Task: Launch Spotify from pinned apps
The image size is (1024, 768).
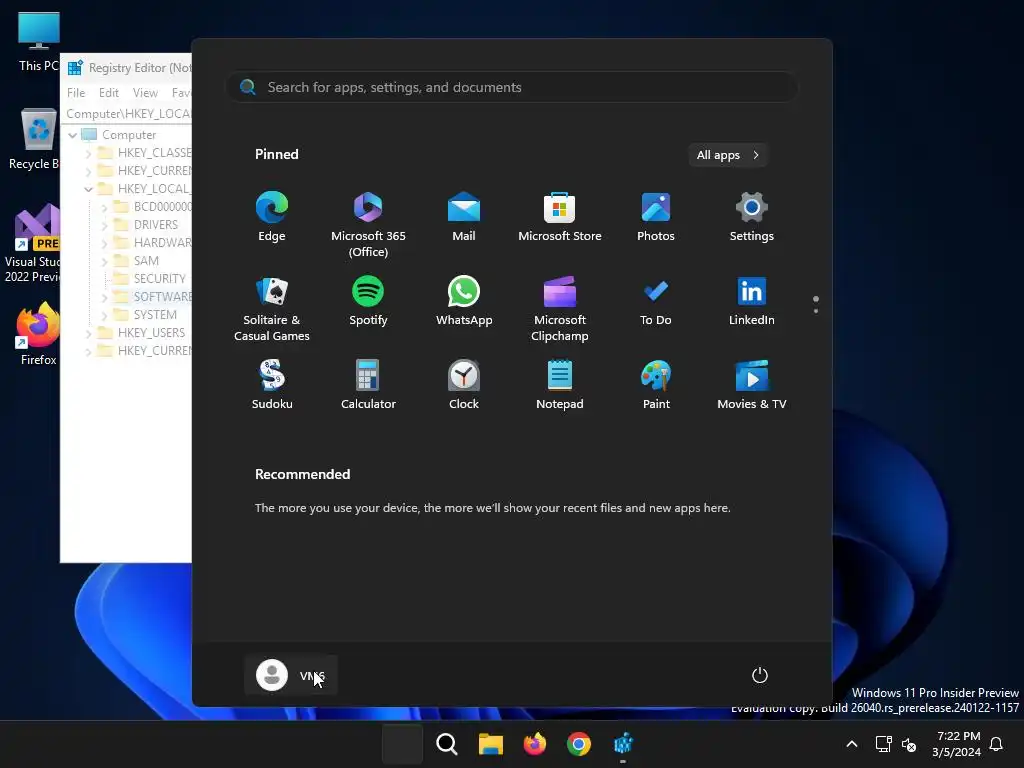Action: point(368,300)
